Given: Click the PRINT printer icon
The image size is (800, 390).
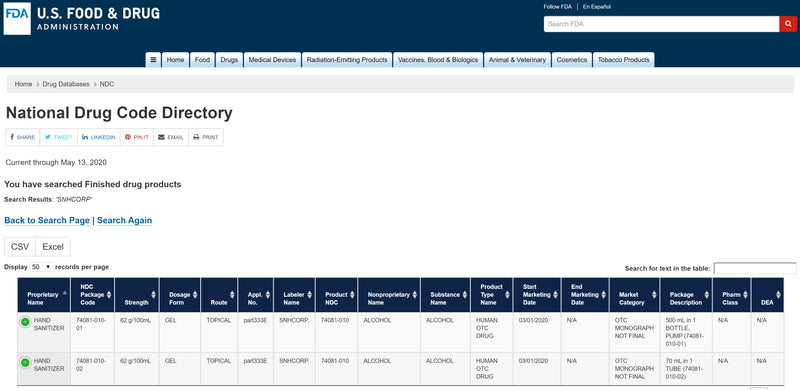Looking at the screenshot, I should click(196, 137).
